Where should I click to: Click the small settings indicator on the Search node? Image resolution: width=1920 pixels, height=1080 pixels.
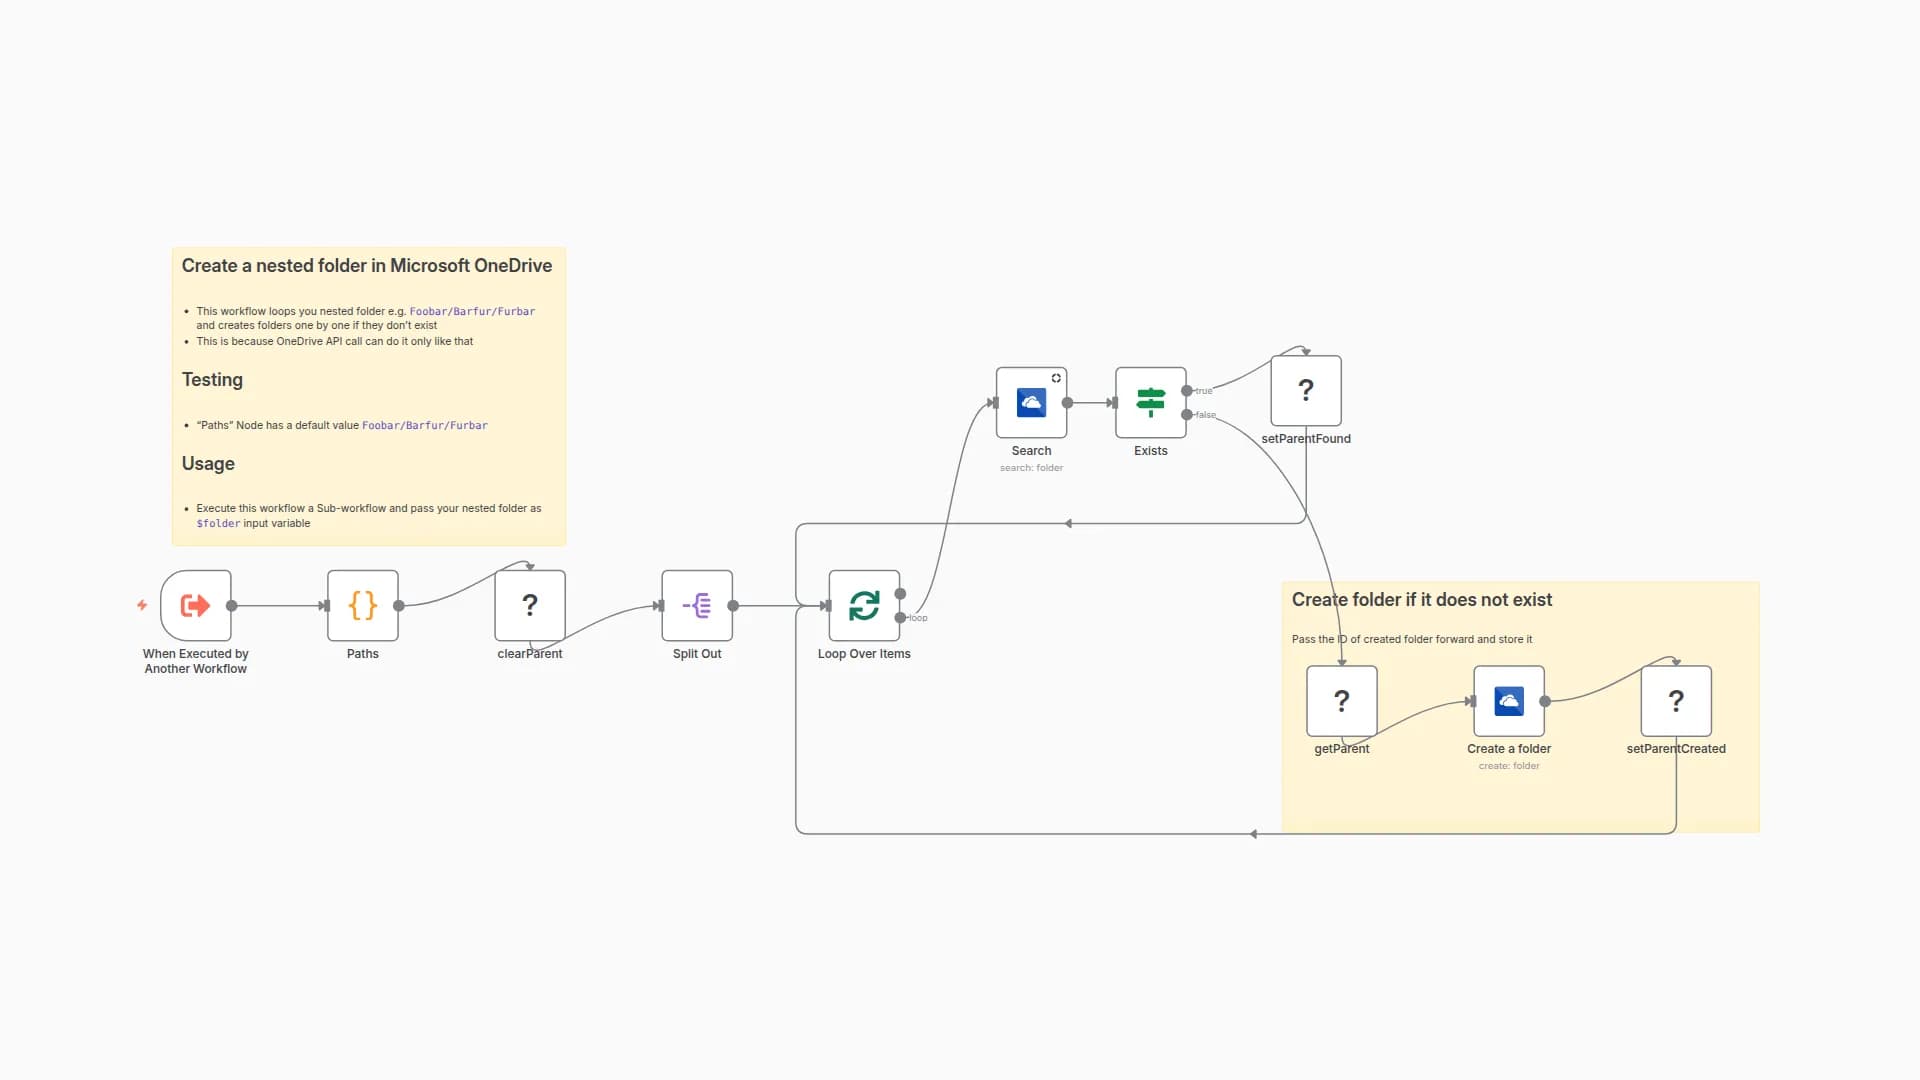tap(1056, 378)
